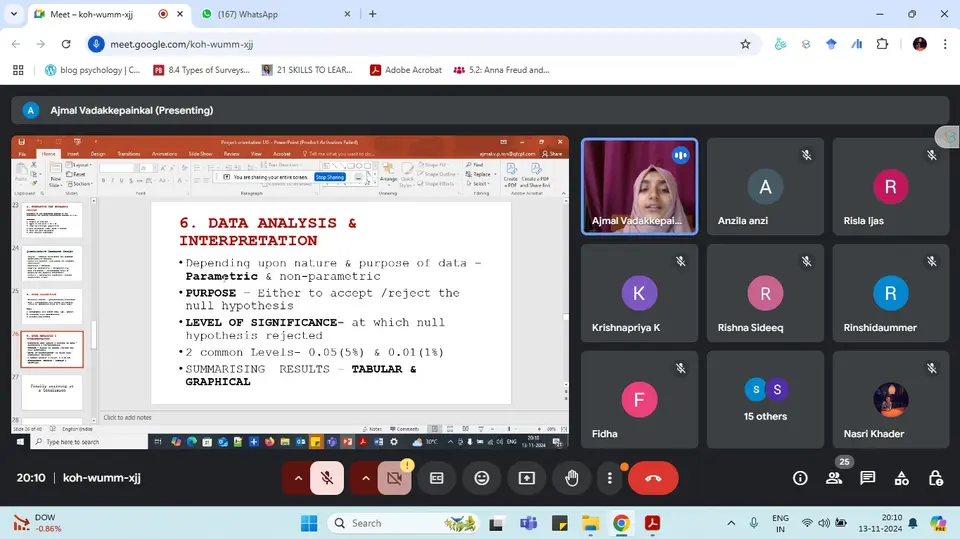Raise your hand in the meeting
This screenshot has height=539, width=960.
[x=572, y=478]
